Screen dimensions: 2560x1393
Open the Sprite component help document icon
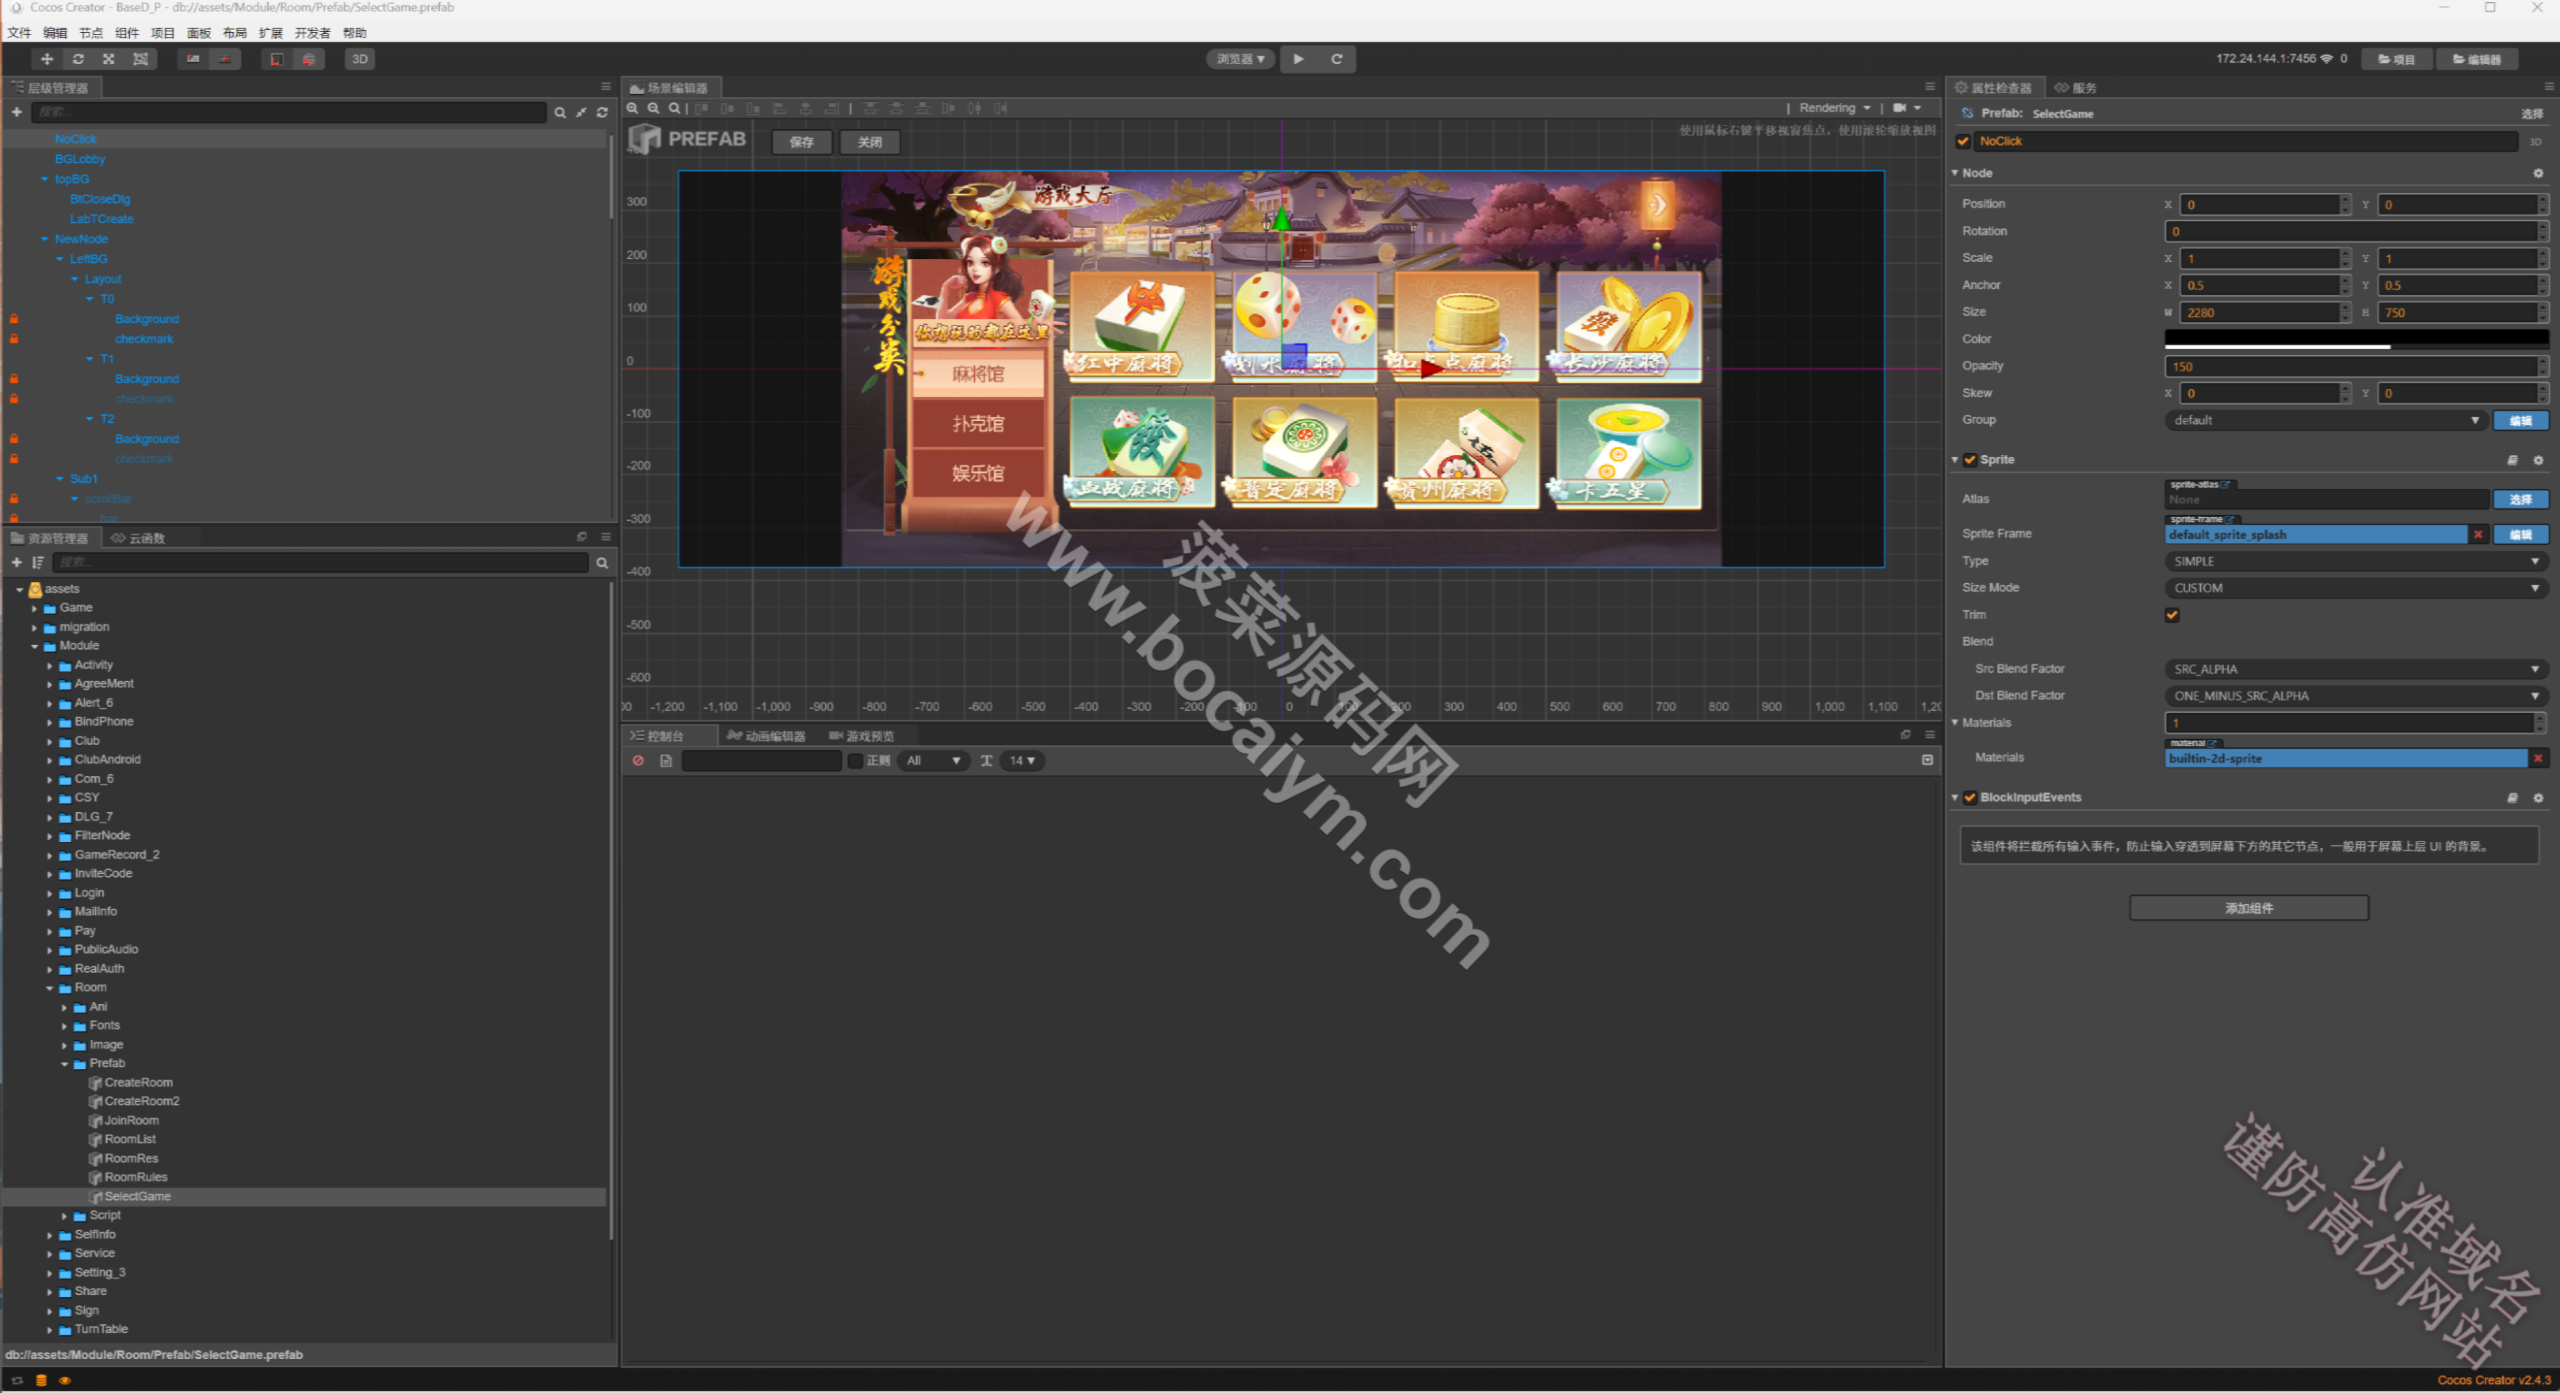pyautogui.click(x=2512, y=460)
